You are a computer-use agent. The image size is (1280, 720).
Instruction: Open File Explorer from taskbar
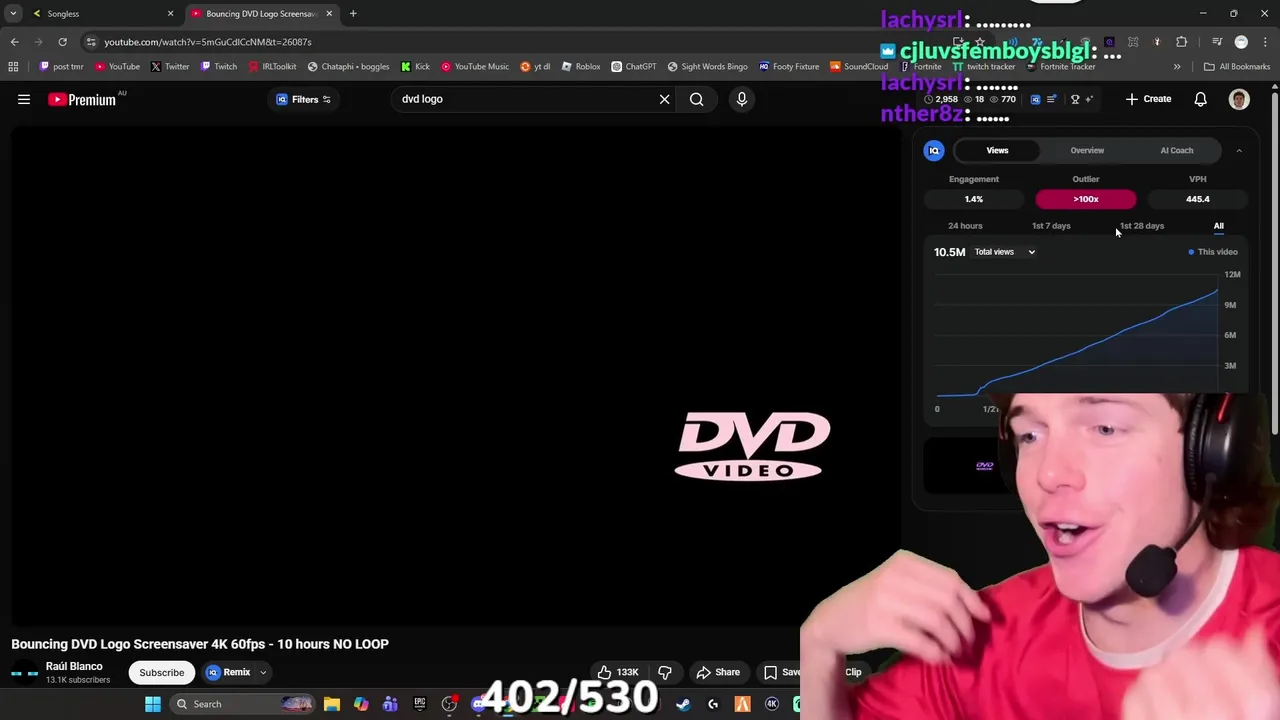(331, 704)
